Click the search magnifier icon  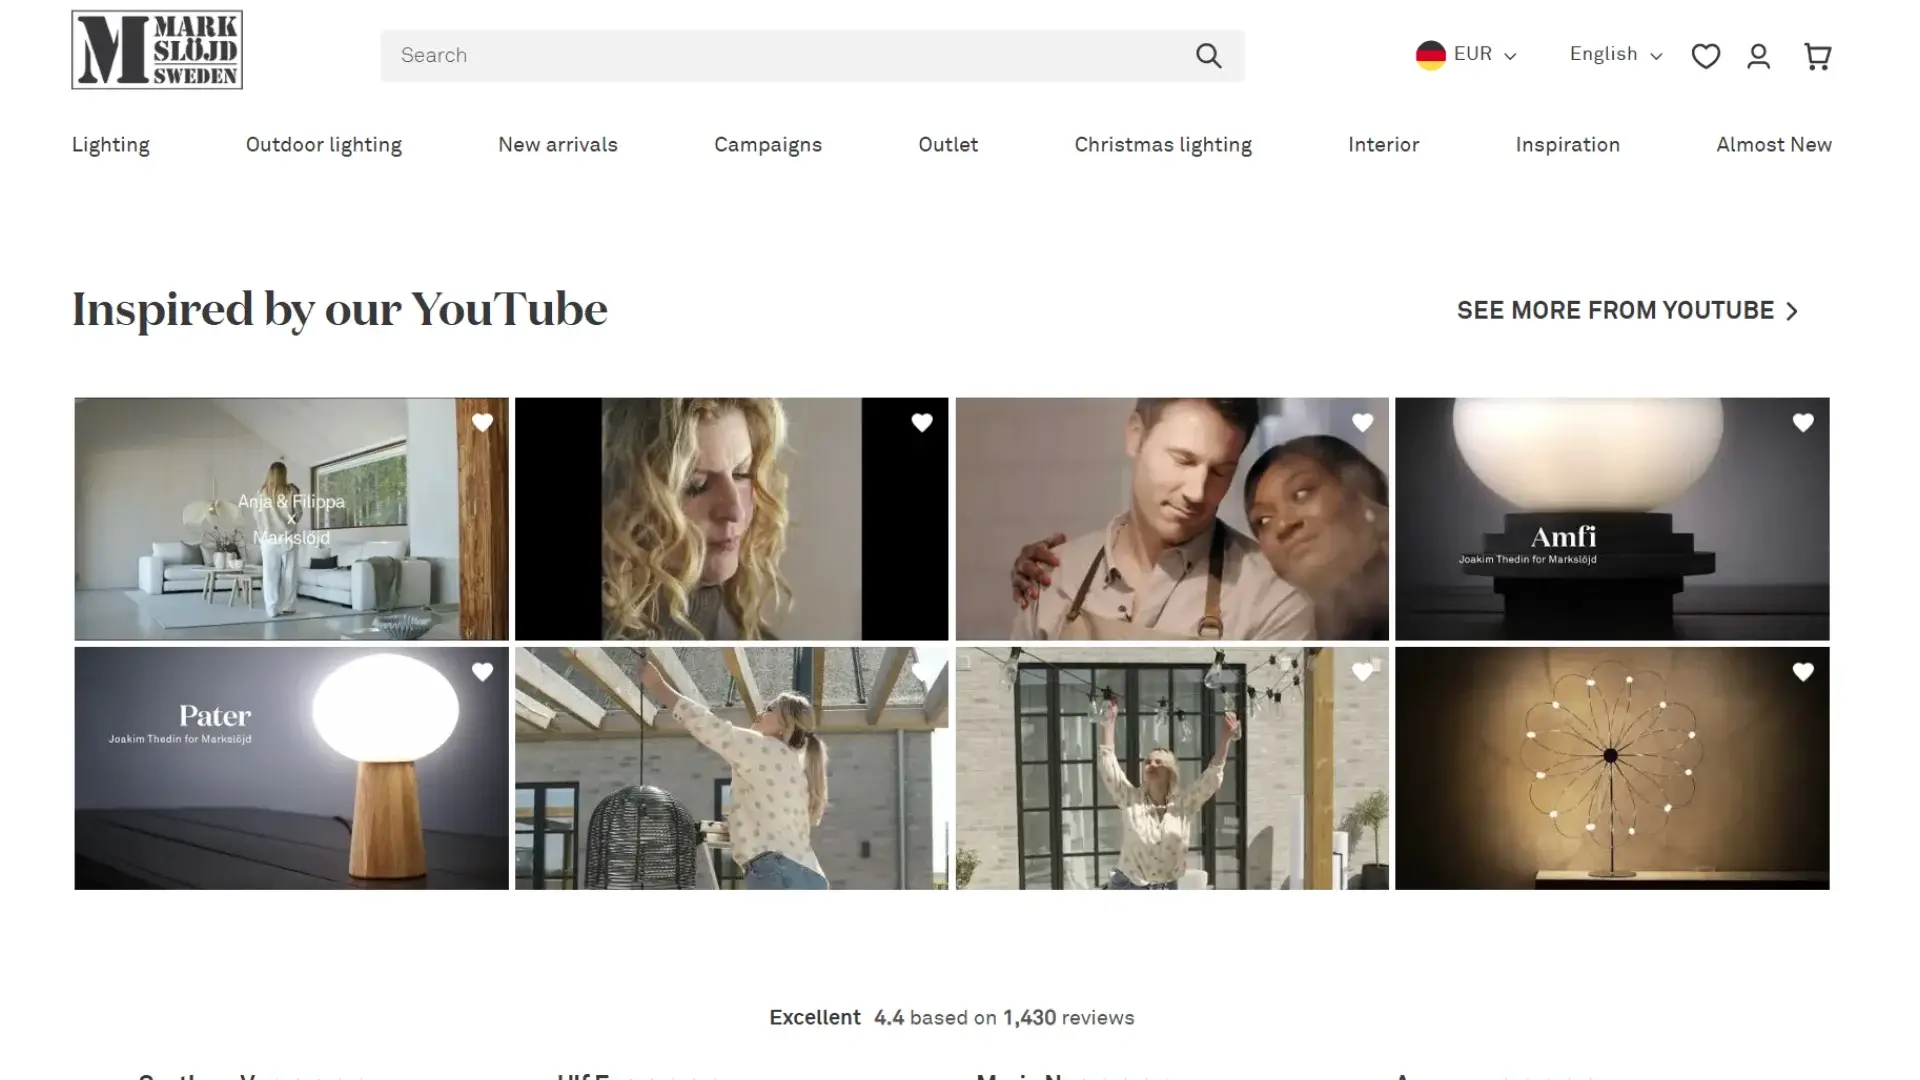point(1208,56)
